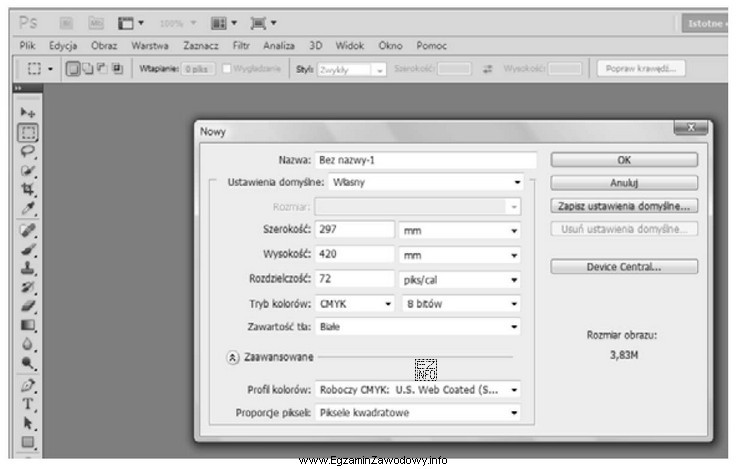Open the Plik menu
747x469 pixels.
(27, 46)
